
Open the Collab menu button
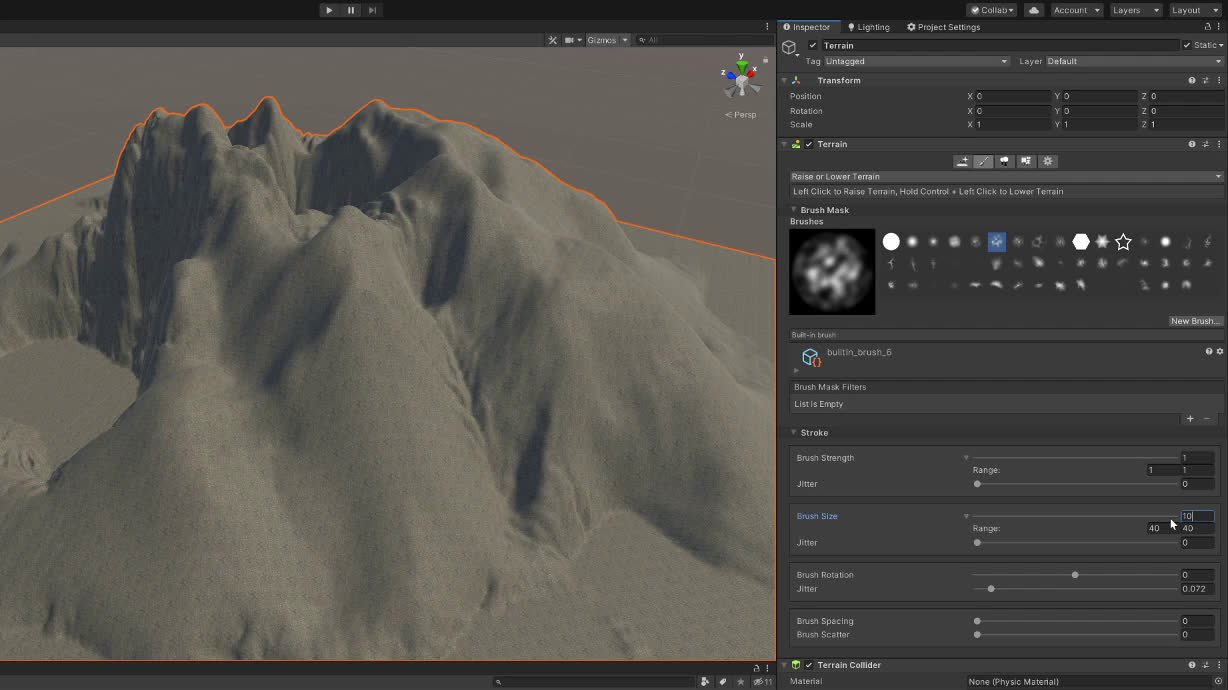pos(991,10)
